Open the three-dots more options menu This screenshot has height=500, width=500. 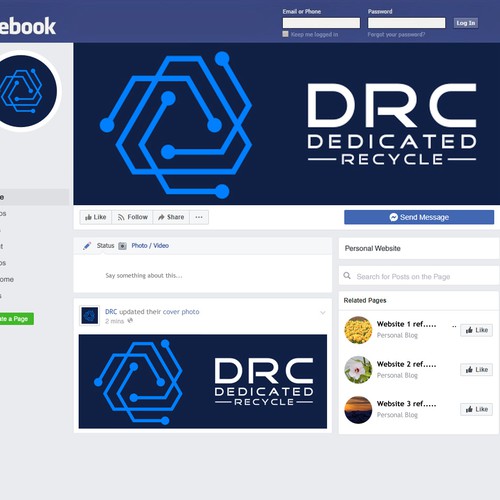tap(199, 217)
